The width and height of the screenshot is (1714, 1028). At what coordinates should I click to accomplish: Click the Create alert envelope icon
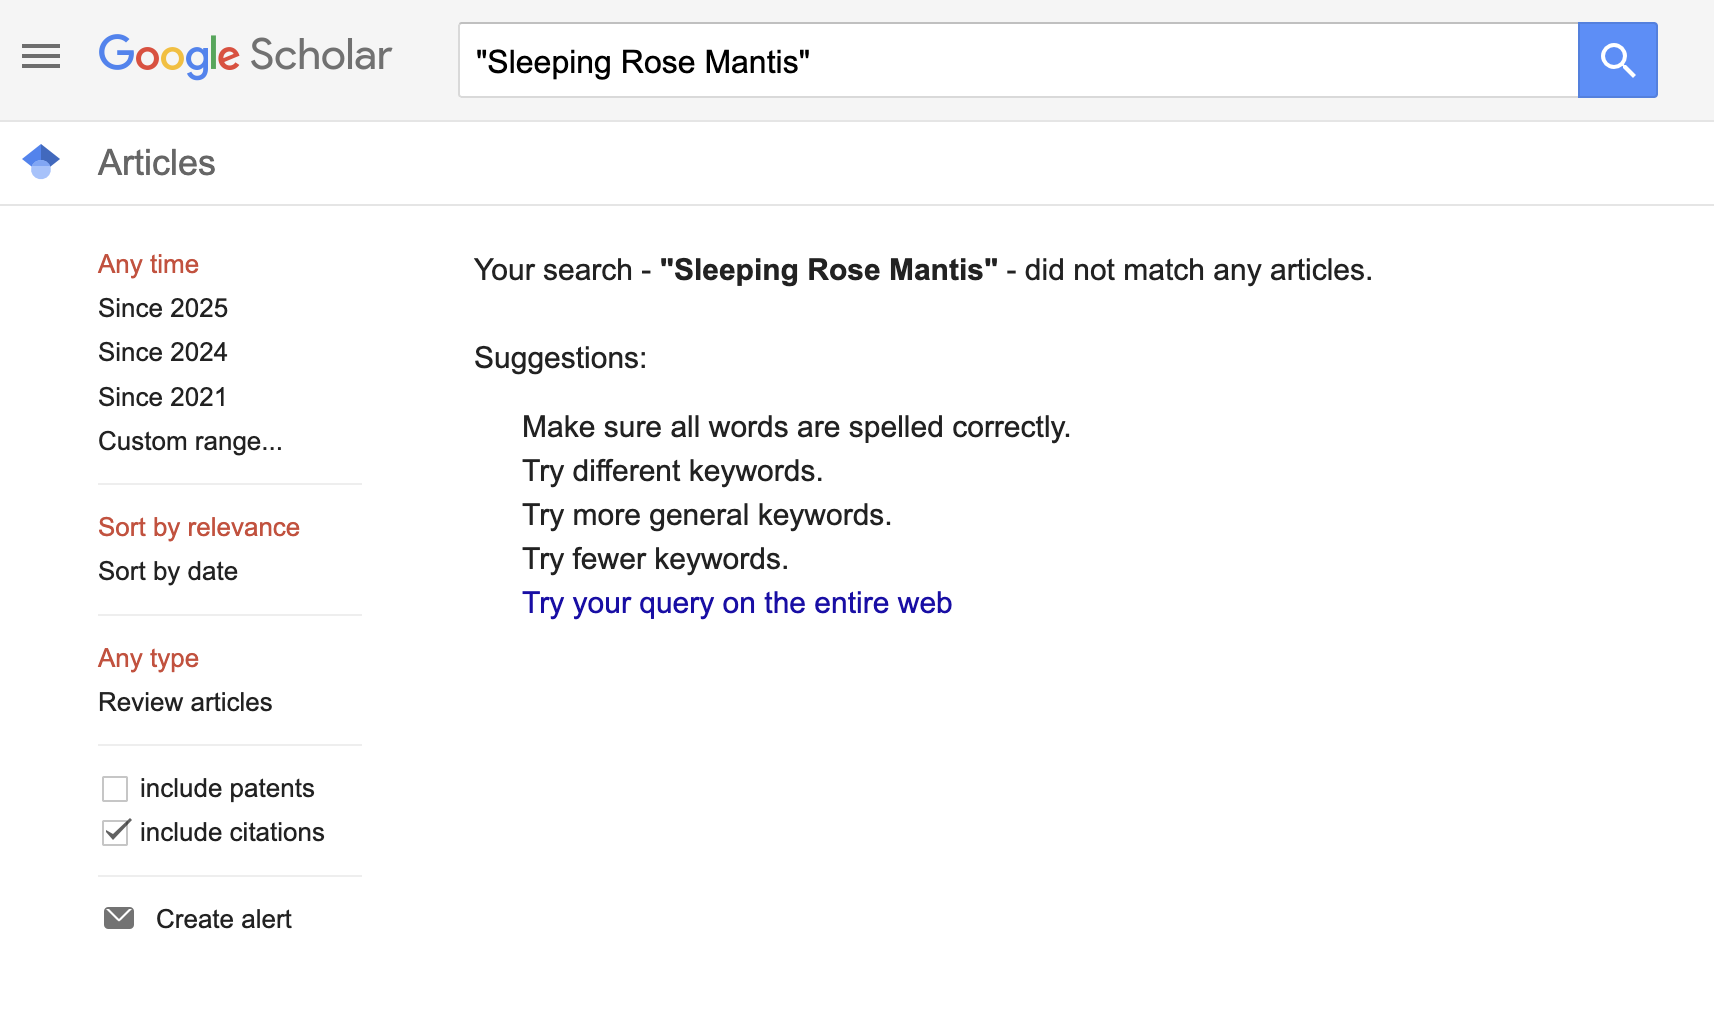pos(119,918)
